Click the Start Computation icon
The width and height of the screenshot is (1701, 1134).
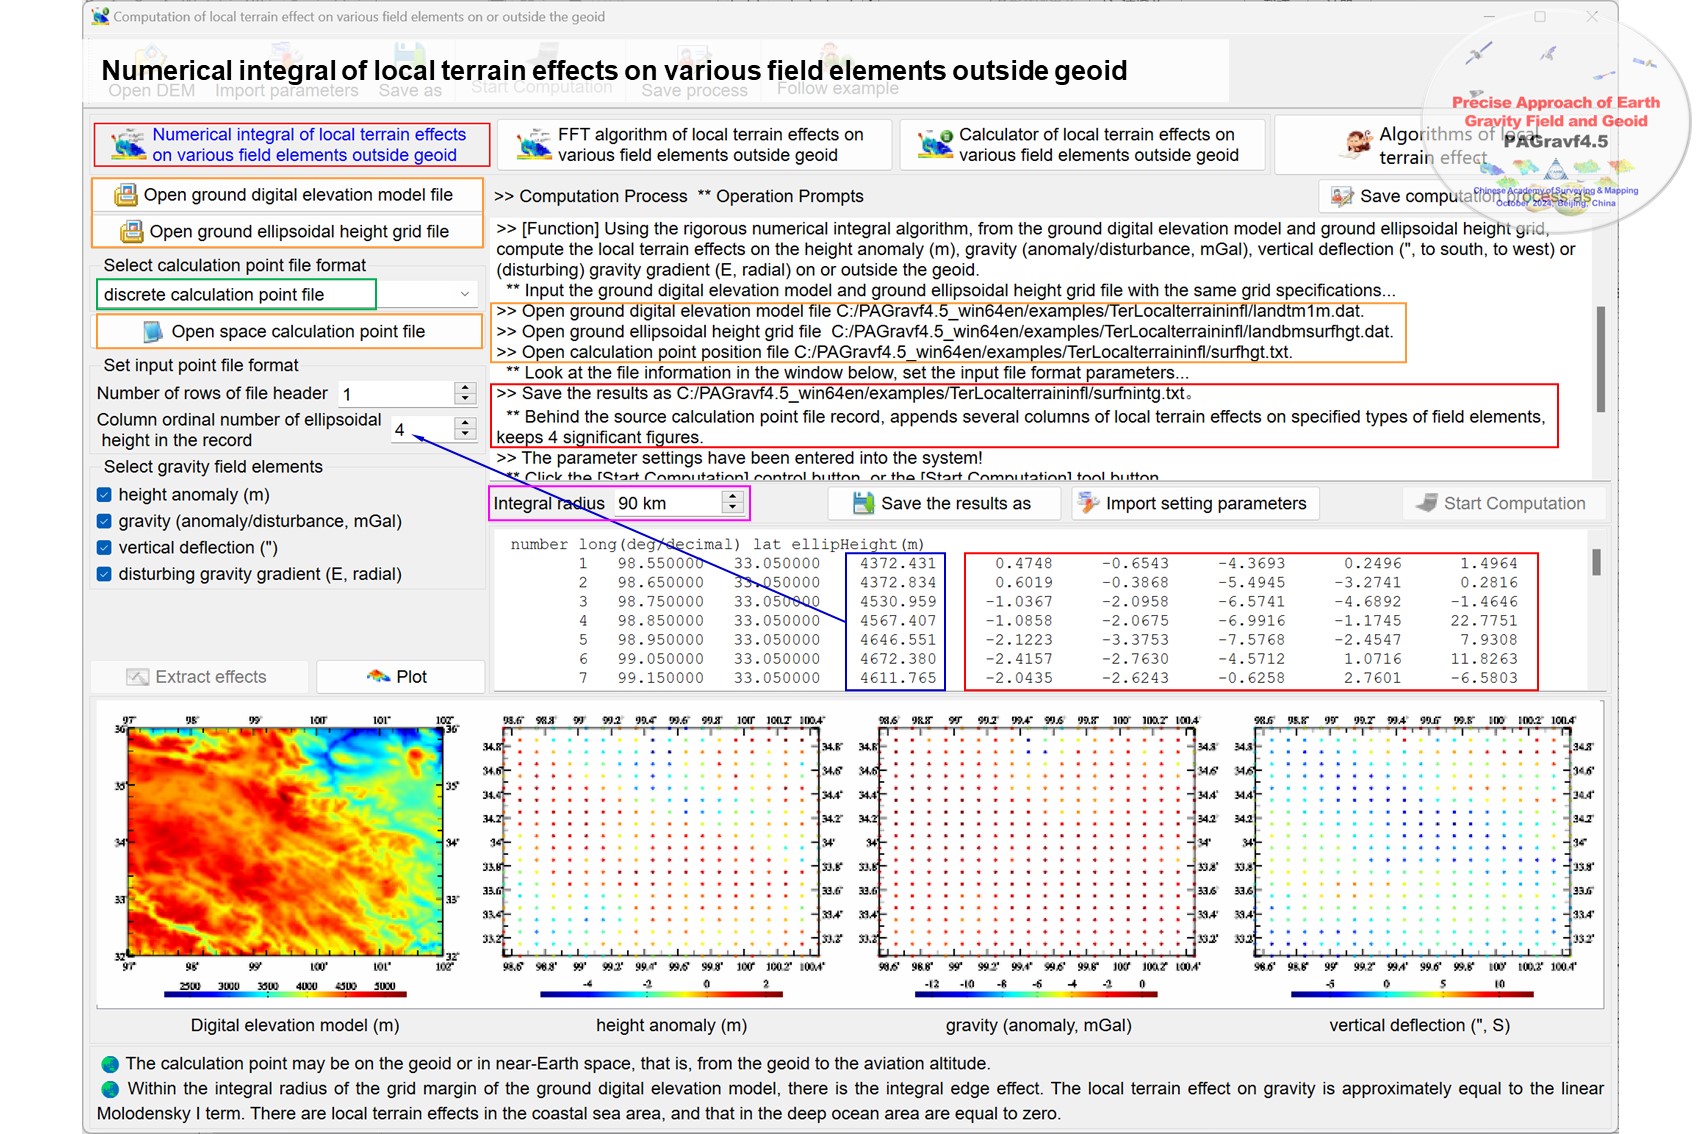[x=1427, y=503]
